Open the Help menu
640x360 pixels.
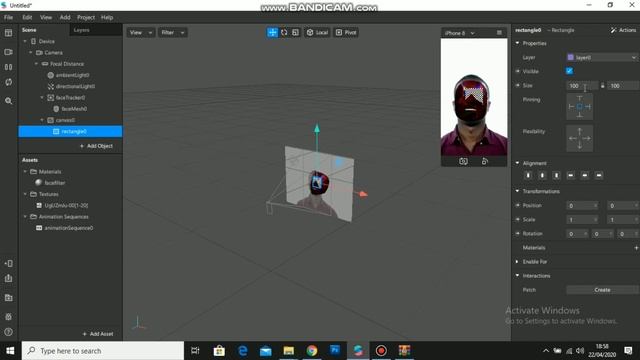pos(107,18)
